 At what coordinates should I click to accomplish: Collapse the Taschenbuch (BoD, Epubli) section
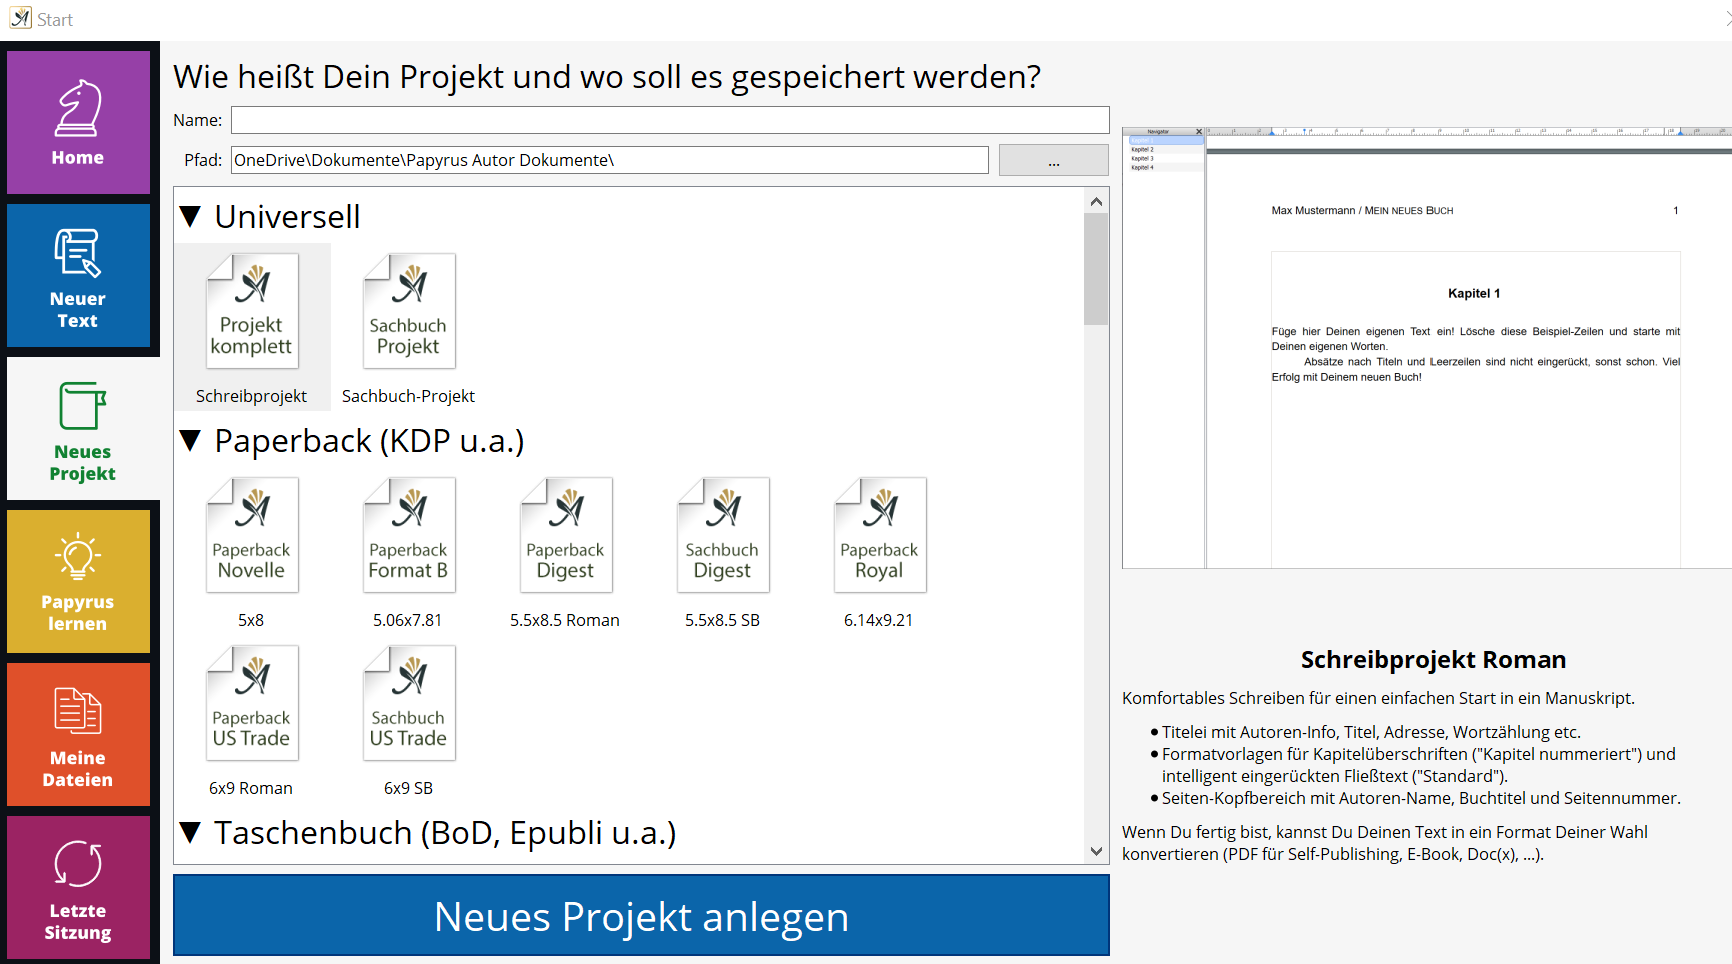[x=193, y=832]
